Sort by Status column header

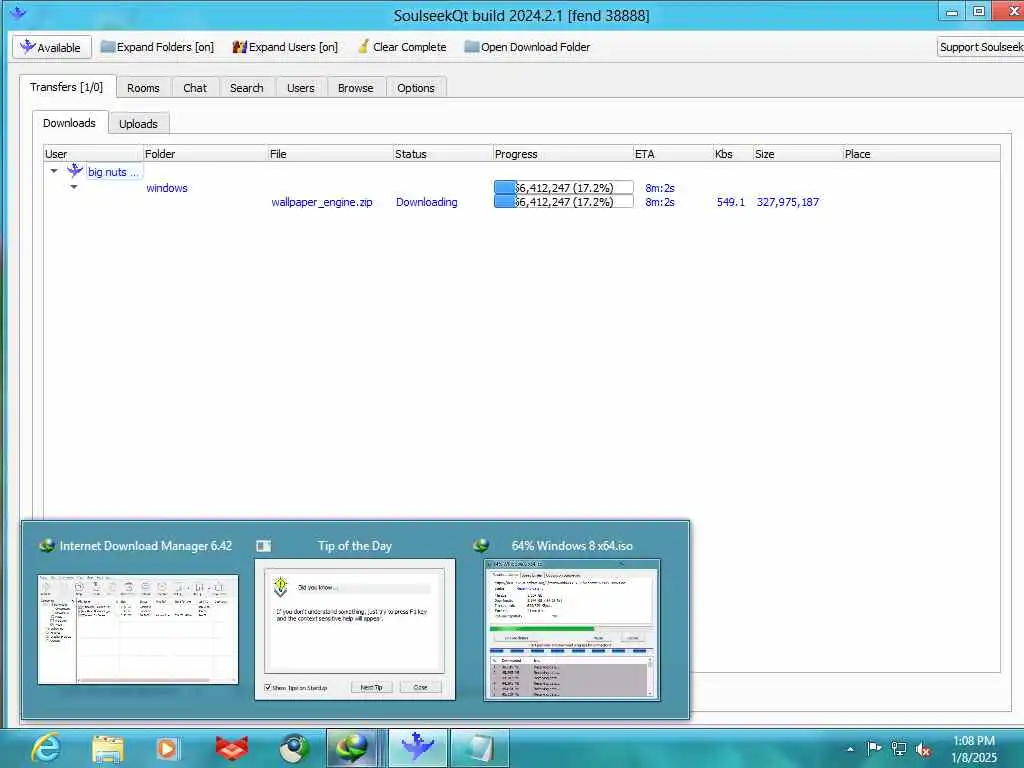443,153
